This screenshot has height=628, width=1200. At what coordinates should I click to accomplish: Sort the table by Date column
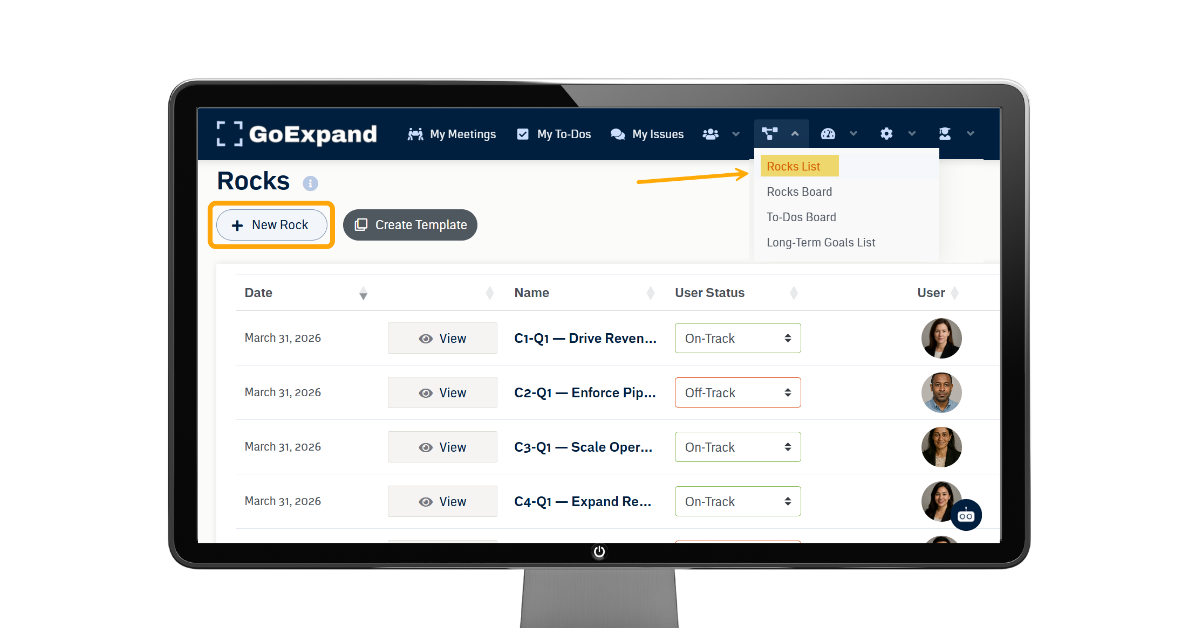tap(259, 293)
